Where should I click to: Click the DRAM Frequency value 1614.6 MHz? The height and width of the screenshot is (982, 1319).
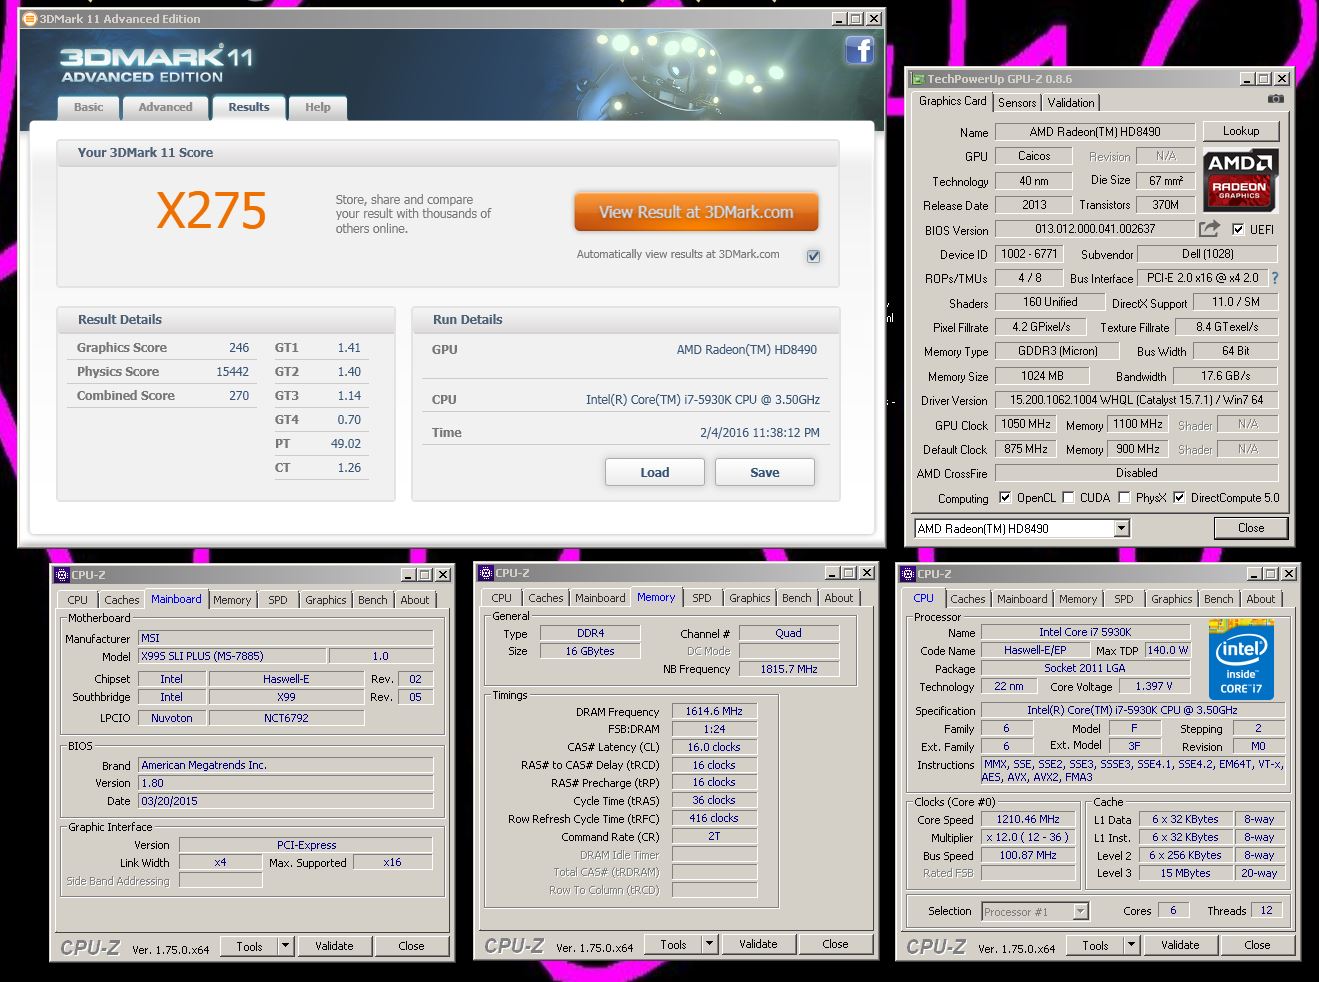coord(714,711)
